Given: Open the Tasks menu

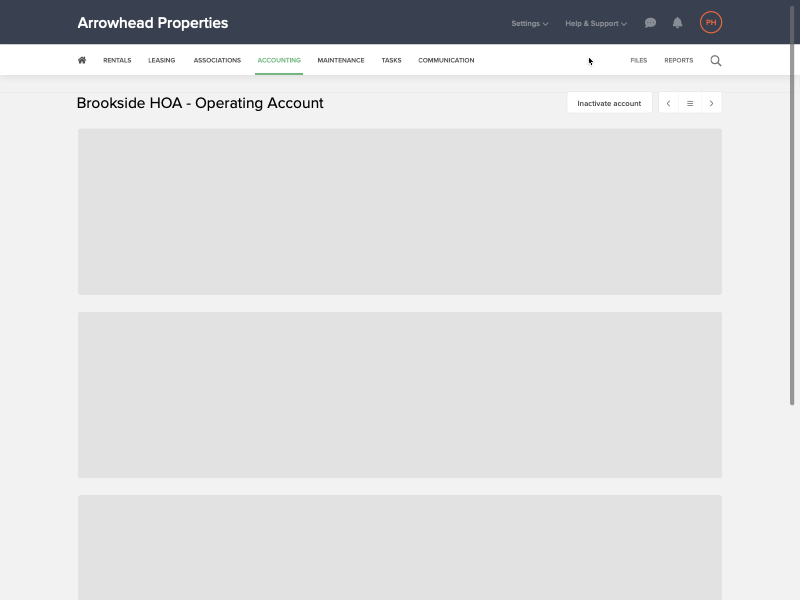Looking at the screenshot, I should click(391, 60).
